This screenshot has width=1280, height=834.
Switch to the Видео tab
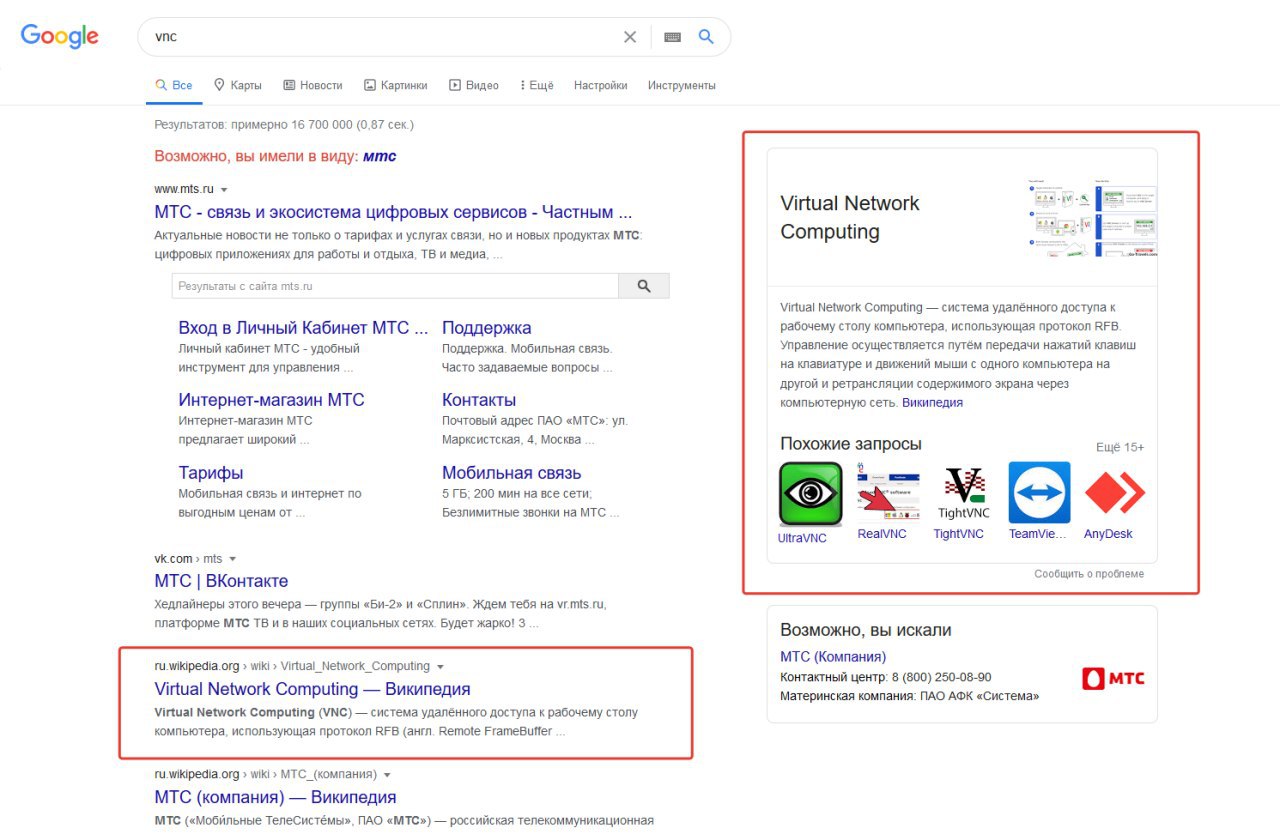click(474, 85)
